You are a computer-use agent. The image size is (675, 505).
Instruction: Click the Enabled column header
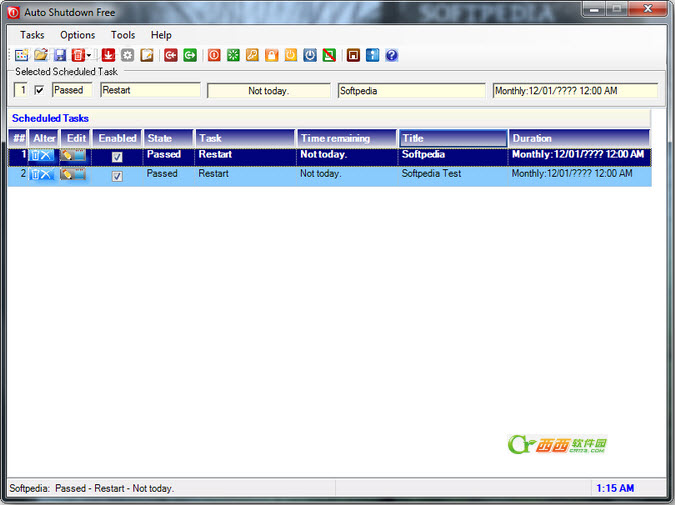(118, 138)
